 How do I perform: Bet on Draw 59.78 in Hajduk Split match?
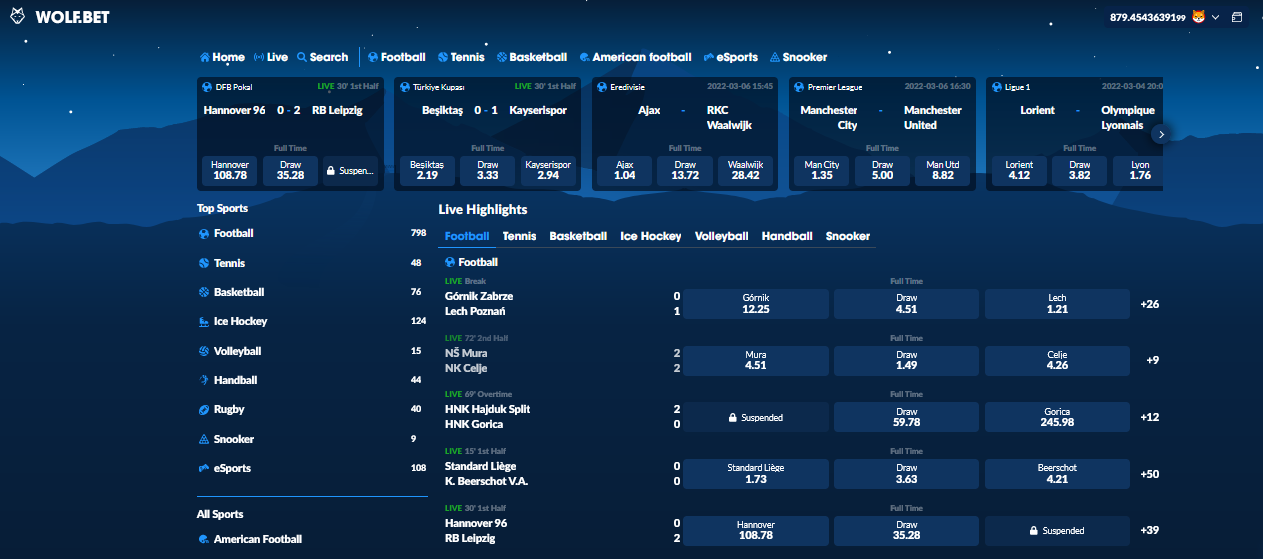click(x=907, y=417)
